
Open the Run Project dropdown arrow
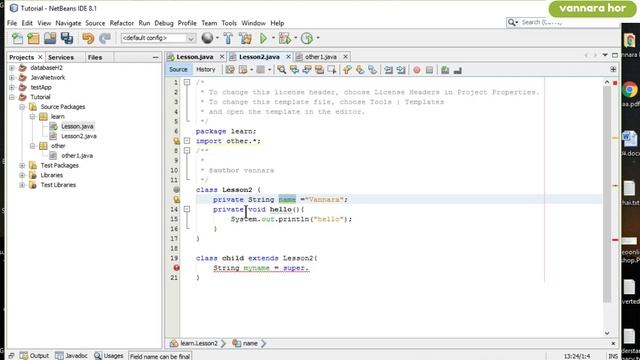273,38
